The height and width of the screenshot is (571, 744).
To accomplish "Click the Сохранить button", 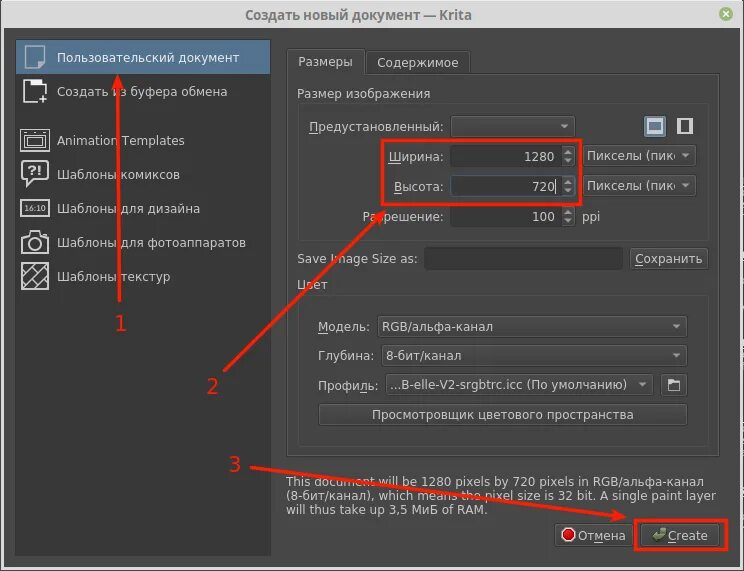I will 669,259.
